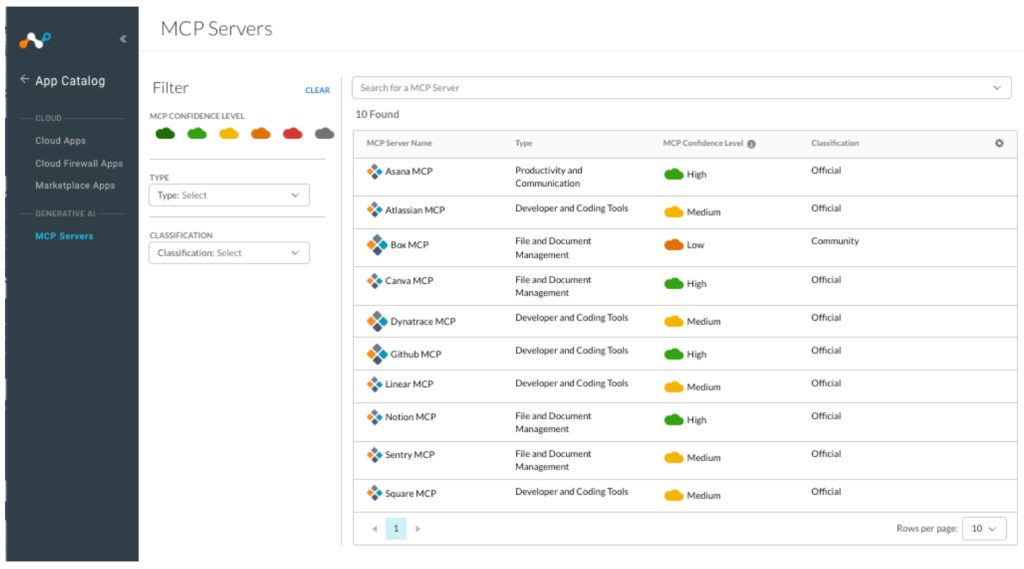Image resolution: width=1024 pixels, height=569 pixels.
Task: Open Github MCP server name
Action: click(416, 354)
